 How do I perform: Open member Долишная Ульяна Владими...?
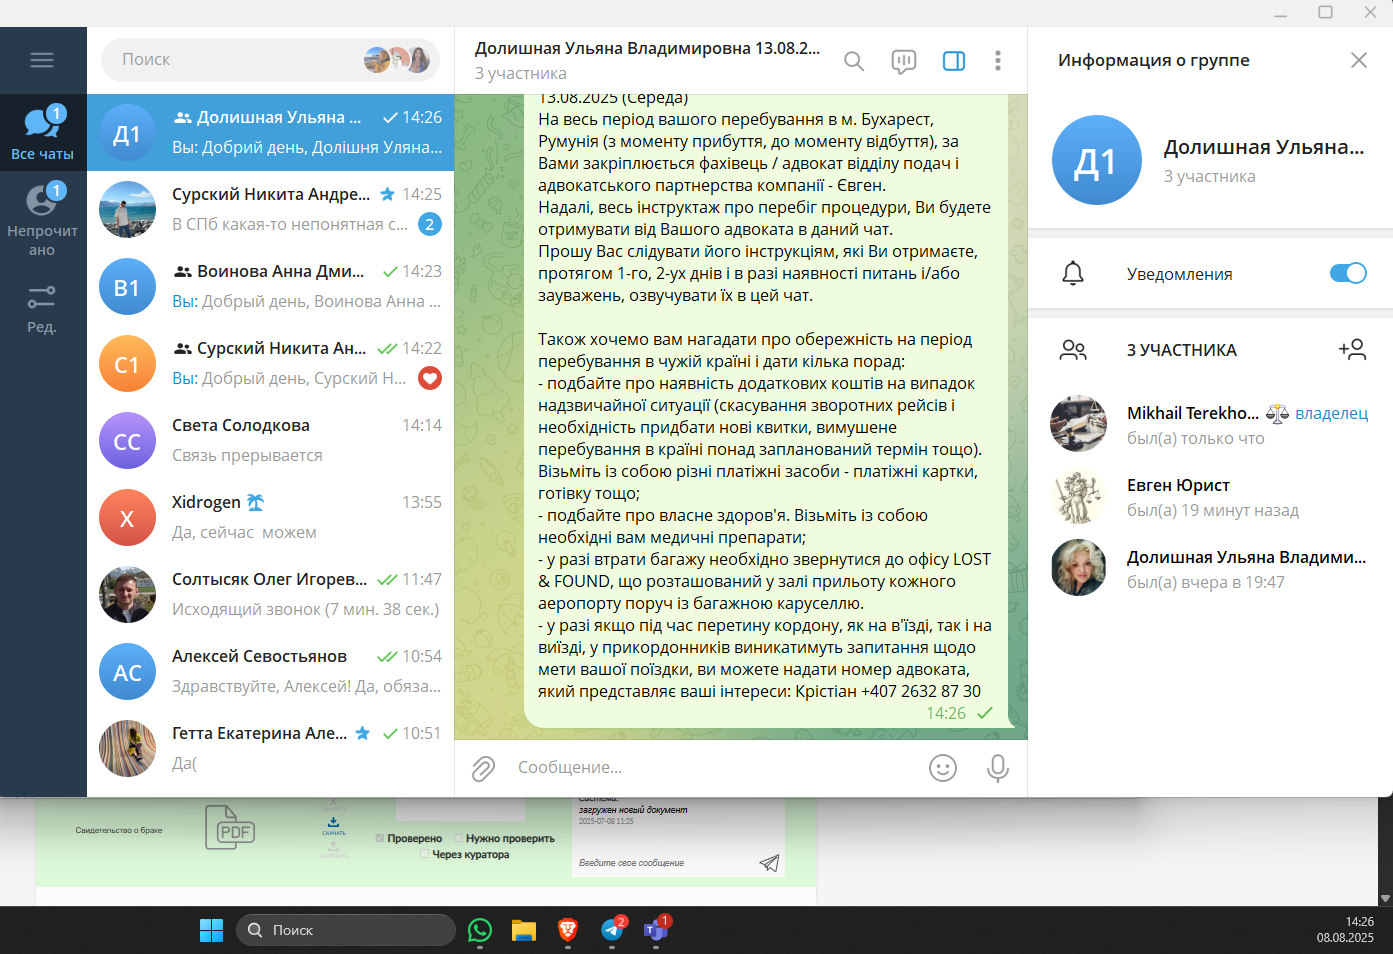point(1210,568)
